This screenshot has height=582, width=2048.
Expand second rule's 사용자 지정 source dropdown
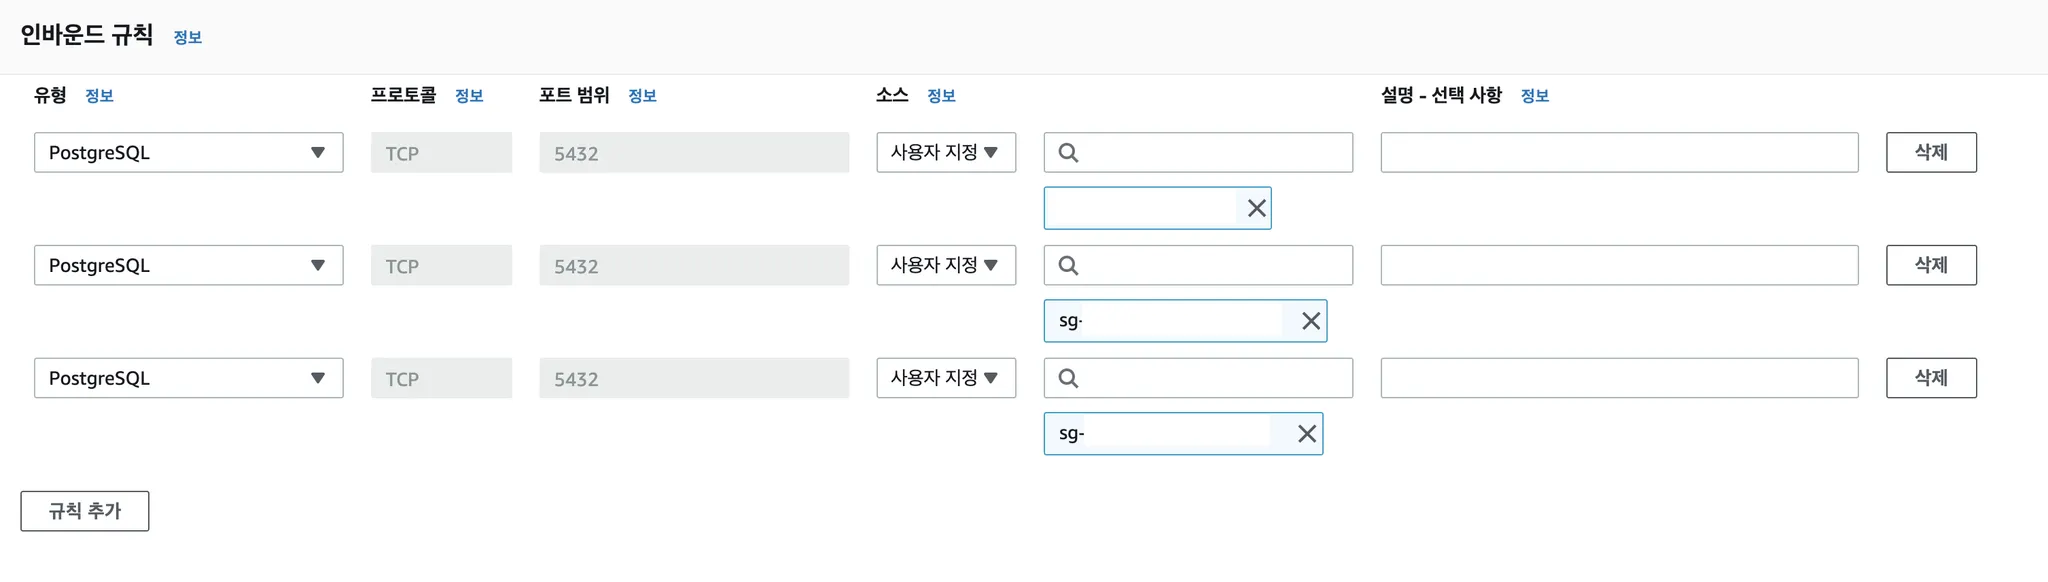pos(945,266)
